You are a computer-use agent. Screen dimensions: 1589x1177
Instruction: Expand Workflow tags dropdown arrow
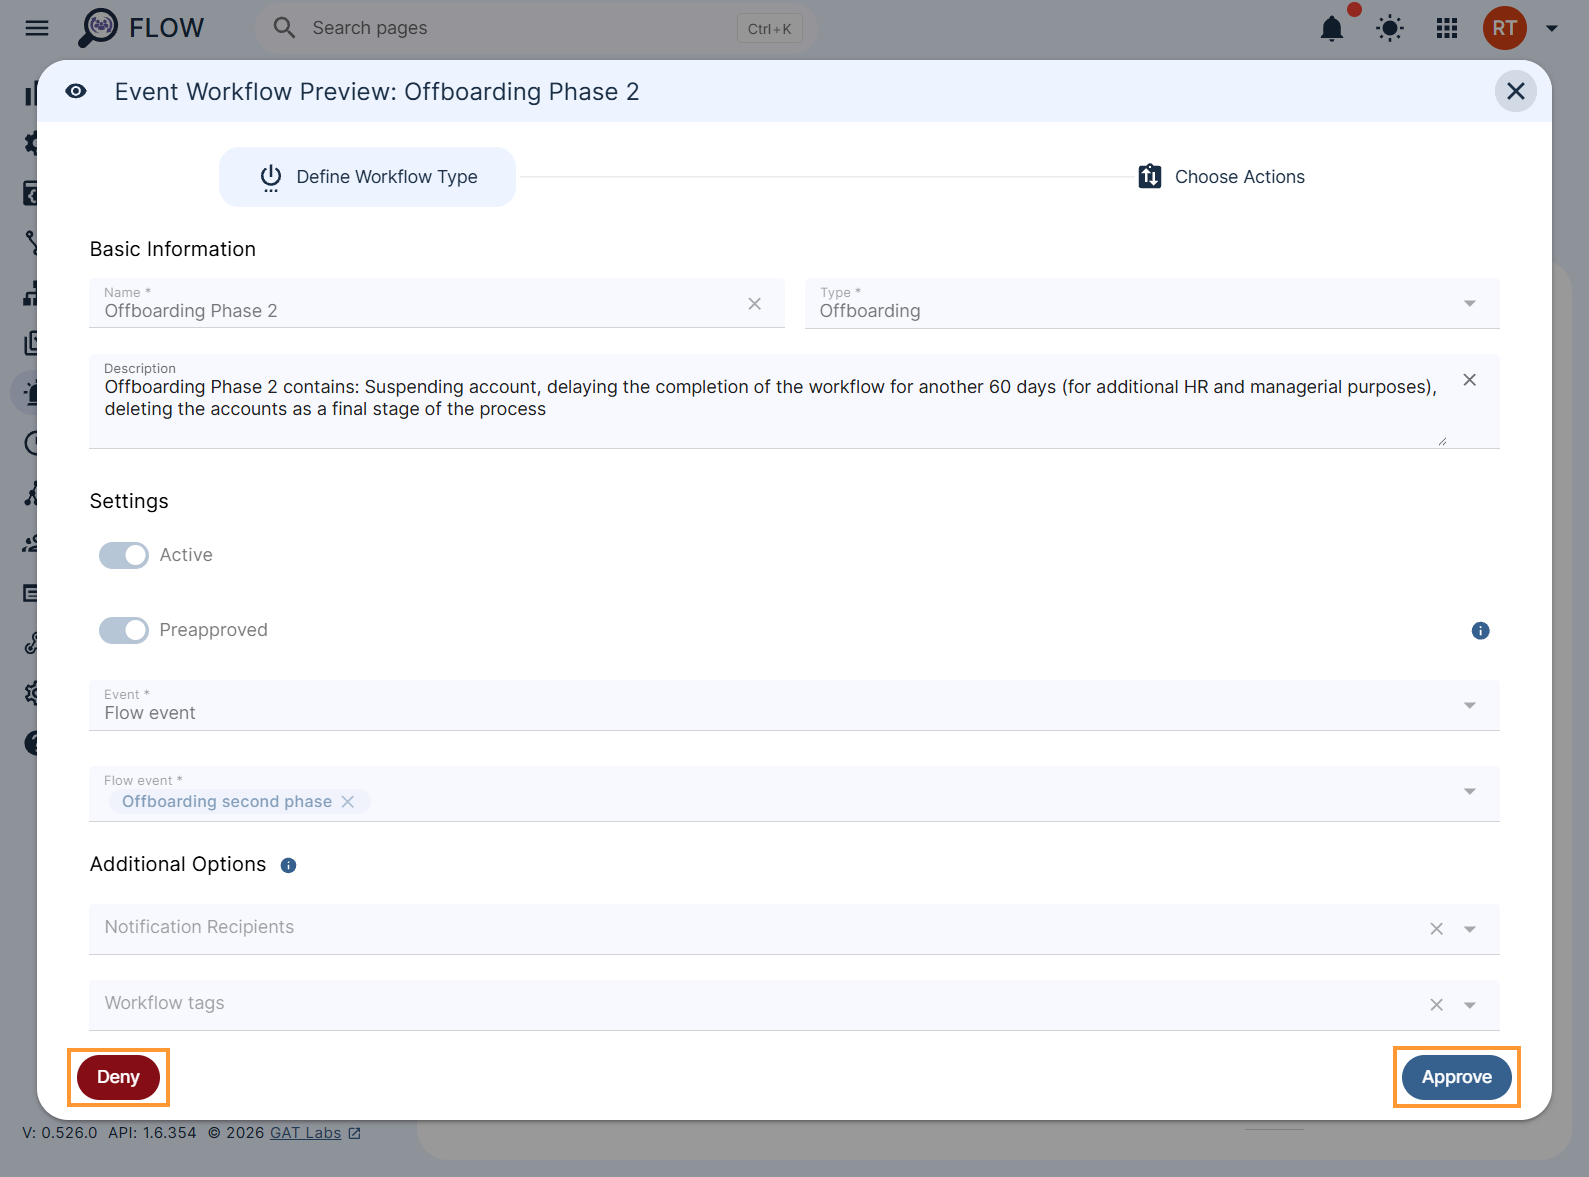pos(1470,1005)
